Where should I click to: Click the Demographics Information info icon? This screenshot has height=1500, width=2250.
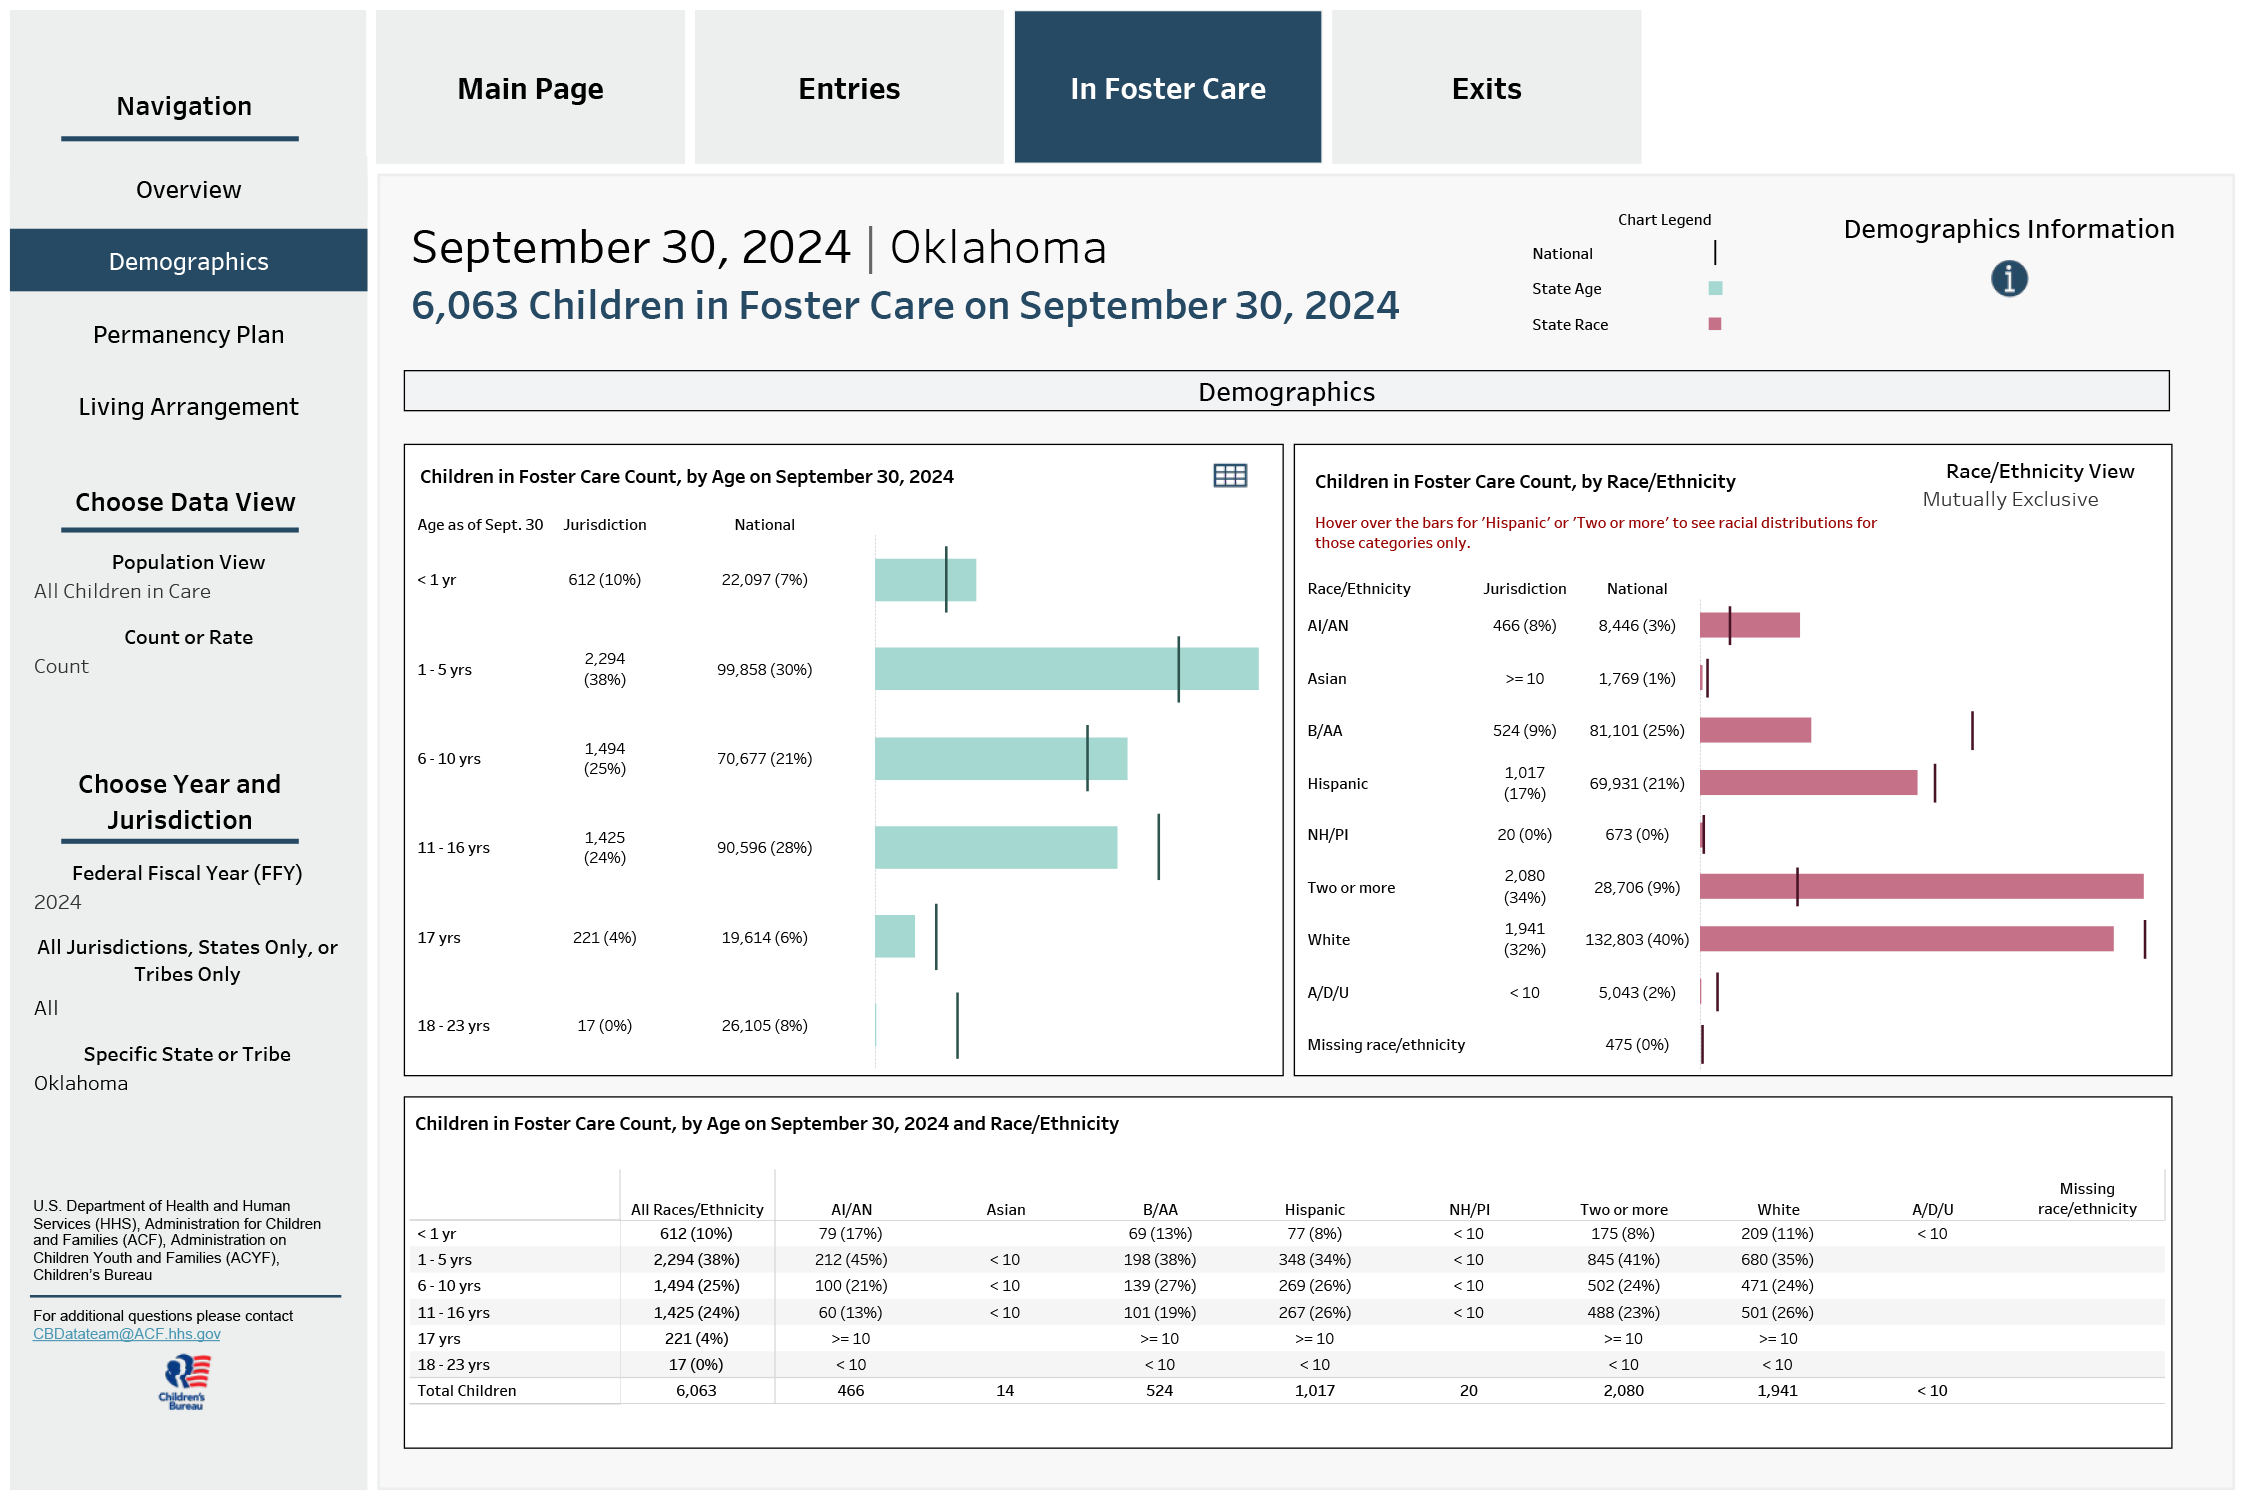(x=2008, y=279)
